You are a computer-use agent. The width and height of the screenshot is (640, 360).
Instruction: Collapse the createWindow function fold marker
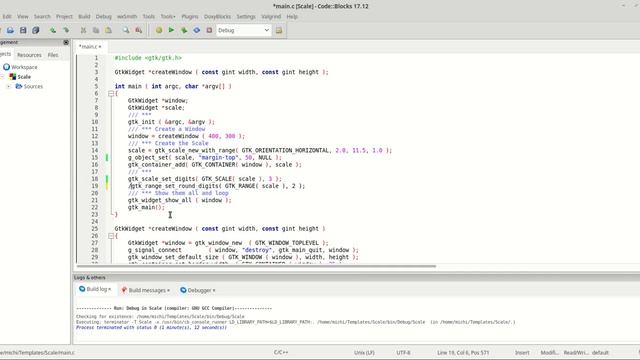point(111,236)
